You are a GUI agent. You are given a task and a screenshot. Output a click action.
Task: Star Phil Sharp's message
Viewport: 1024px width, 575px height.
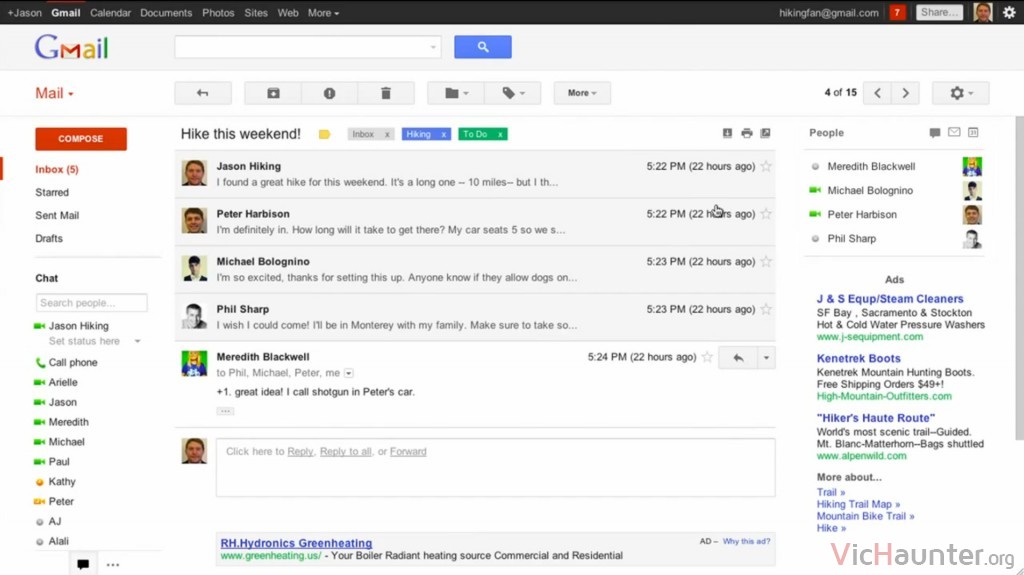click(766, 310)
